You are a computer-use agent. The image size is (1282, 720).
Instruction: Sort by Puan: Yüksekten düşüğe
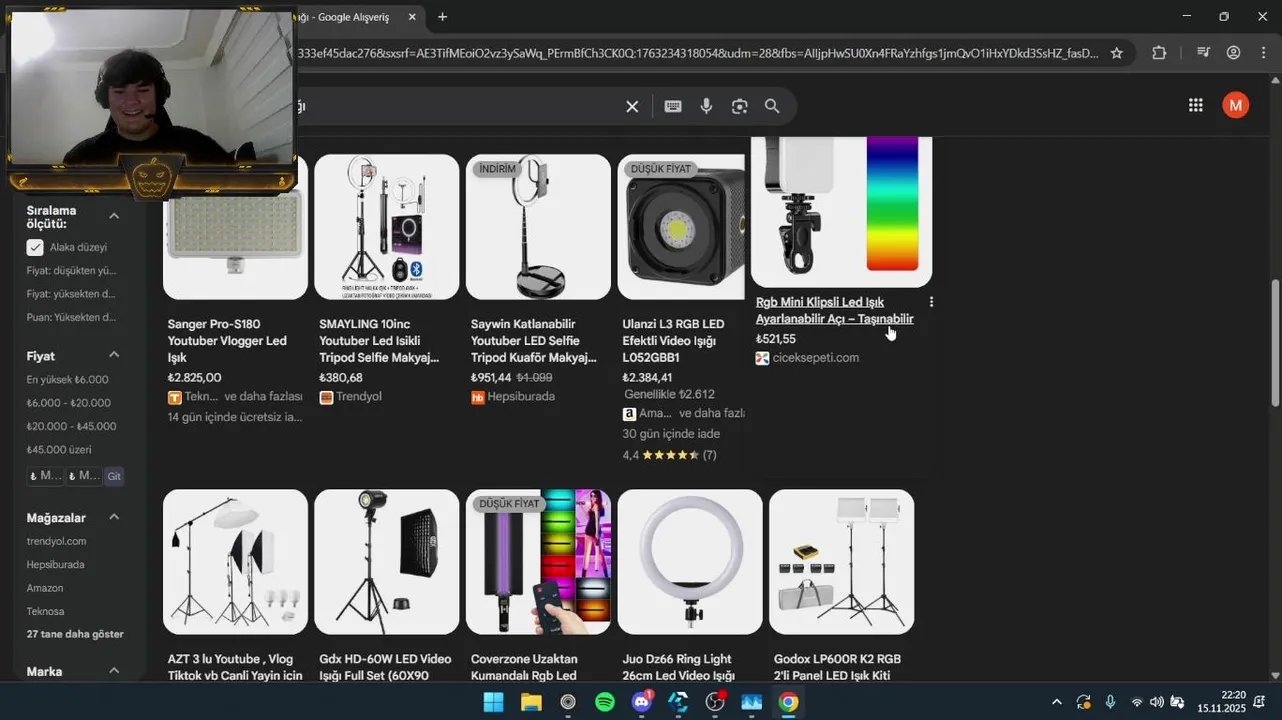click(71, 317)
